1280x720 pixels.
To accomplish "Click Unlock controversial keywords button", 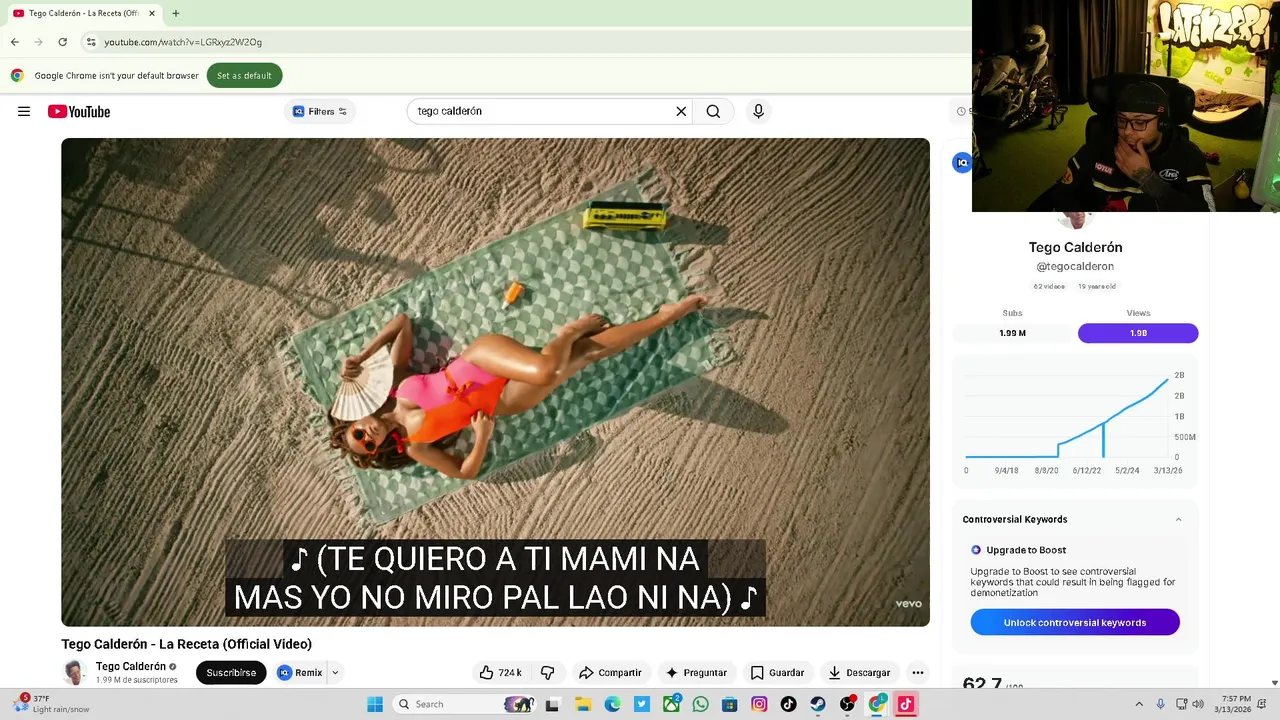I will pos(1075,623).
